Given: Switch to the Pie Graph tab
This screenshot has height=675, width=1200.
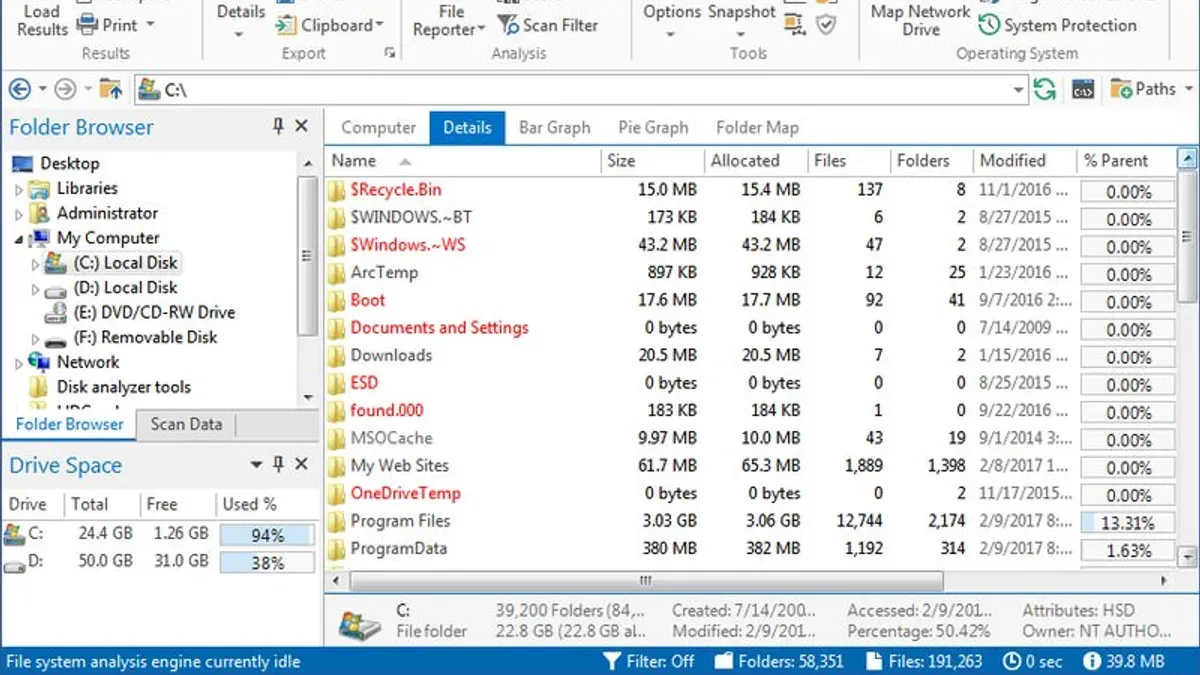Looking at the screenshot, I should [653, 127].
